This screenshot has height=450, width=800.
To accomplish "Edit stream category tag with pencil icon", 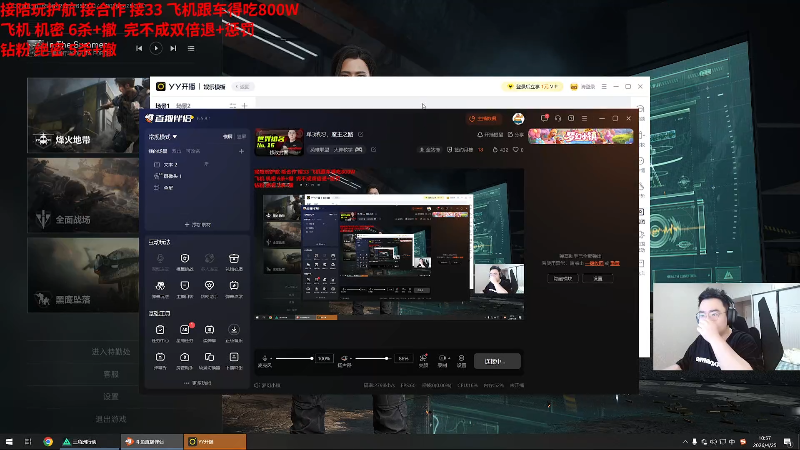I will (373, 149).
